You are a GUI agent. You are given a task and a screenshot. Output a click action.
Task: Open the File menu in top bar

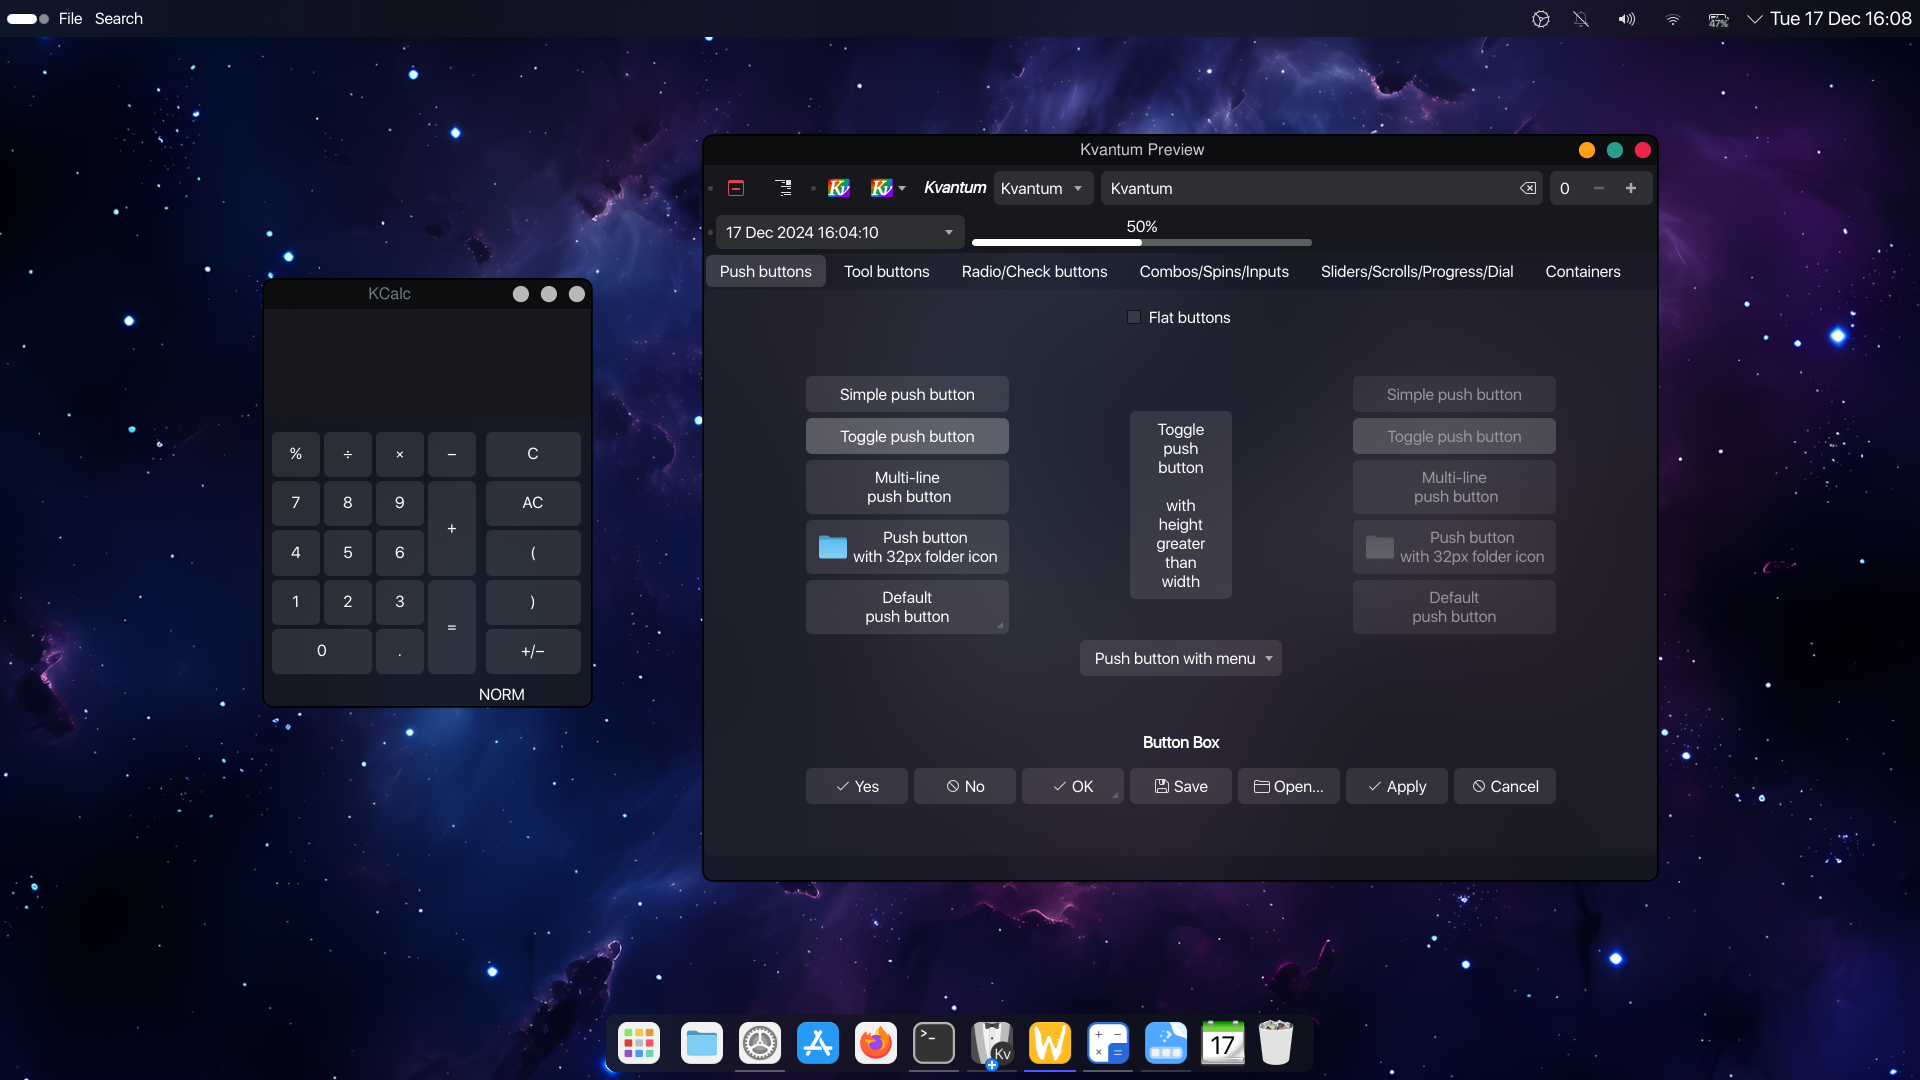[70, 18]
